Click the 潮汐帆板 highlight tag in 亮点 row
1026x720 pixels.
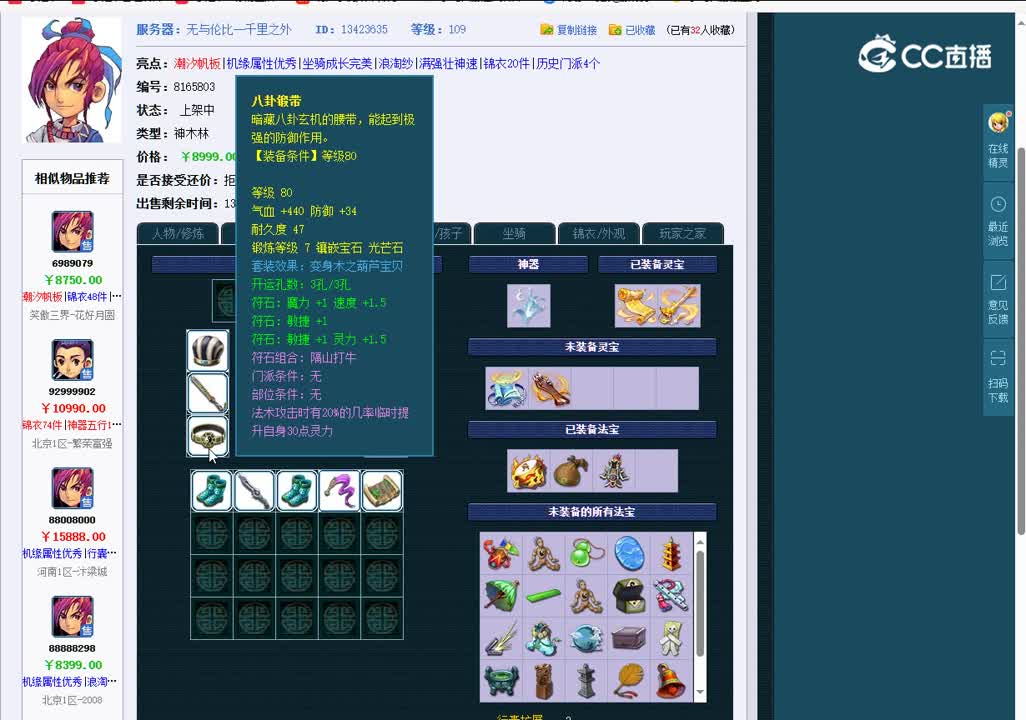point(198,63)
